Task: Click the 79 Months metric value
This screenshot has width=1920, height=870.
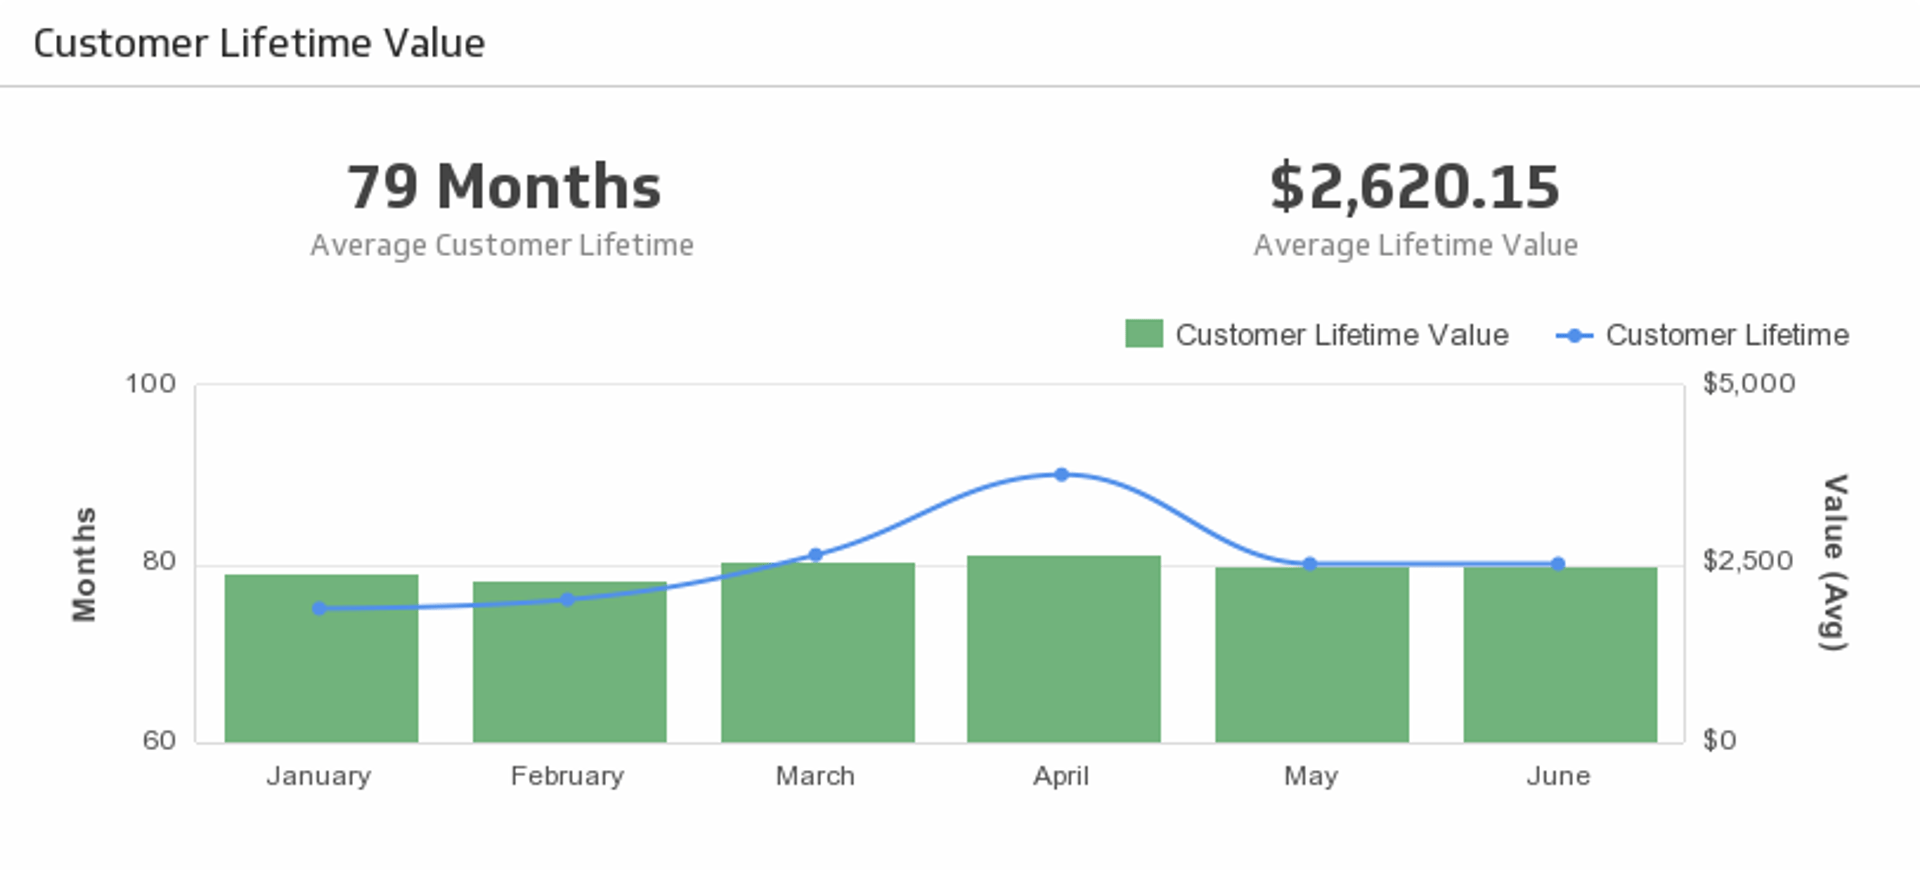Action: 503,187
